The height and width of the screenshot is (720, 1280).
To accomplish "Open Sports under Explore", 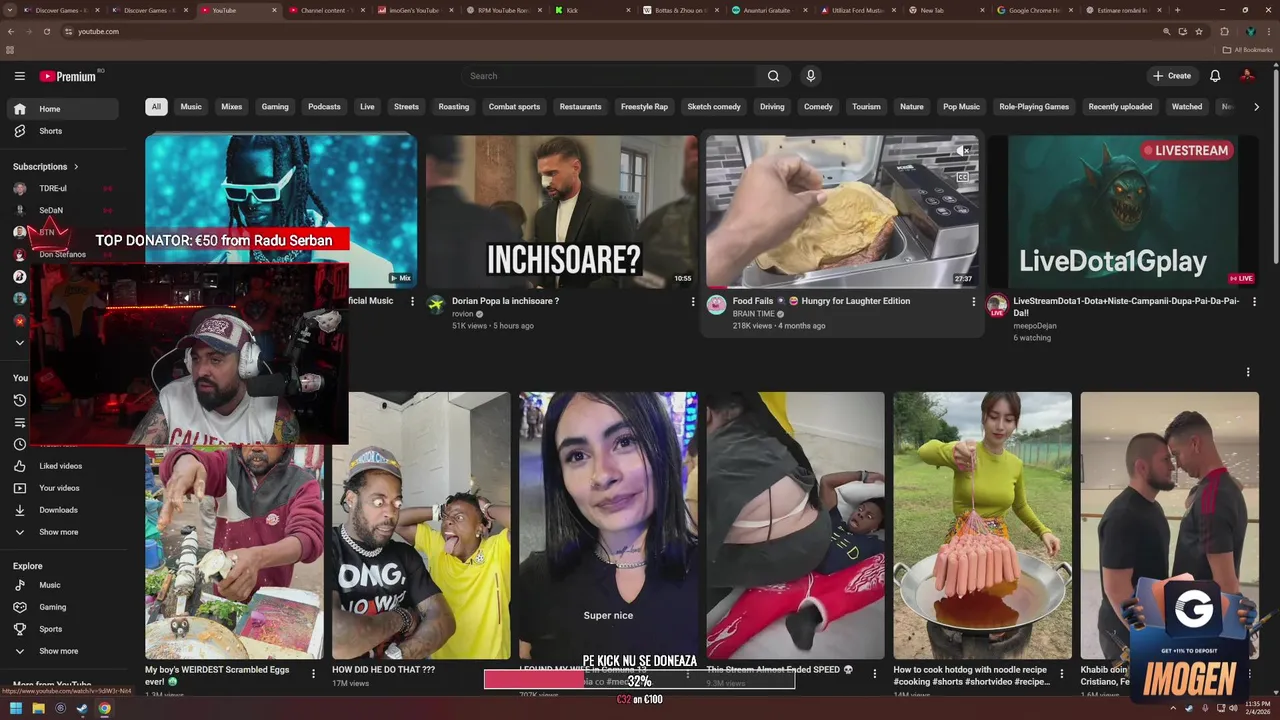I will tap(62, 629).
